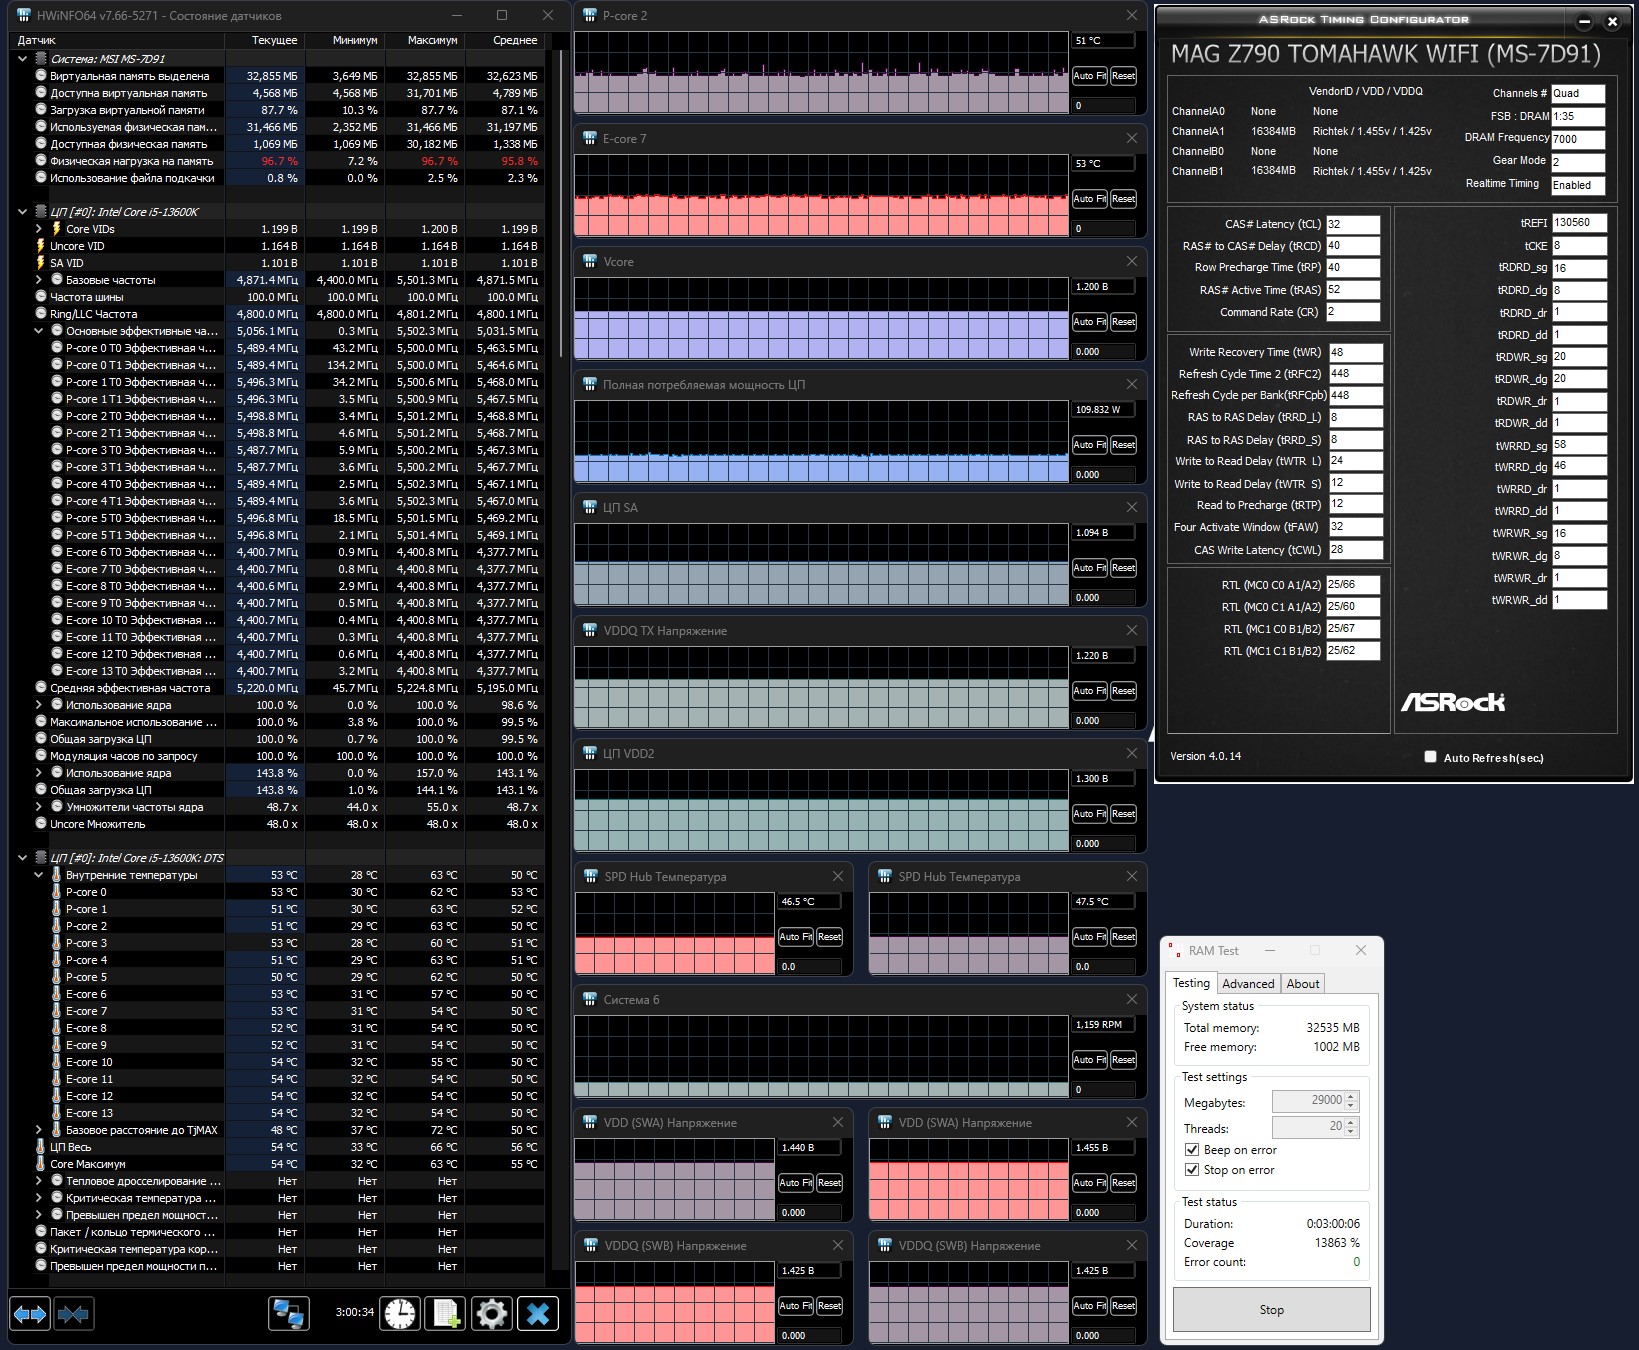Screen dimensions: 1639x1350
Task: Enable the Auto Refresh(sec) checkbox
Action: (x=1431, y=757)
